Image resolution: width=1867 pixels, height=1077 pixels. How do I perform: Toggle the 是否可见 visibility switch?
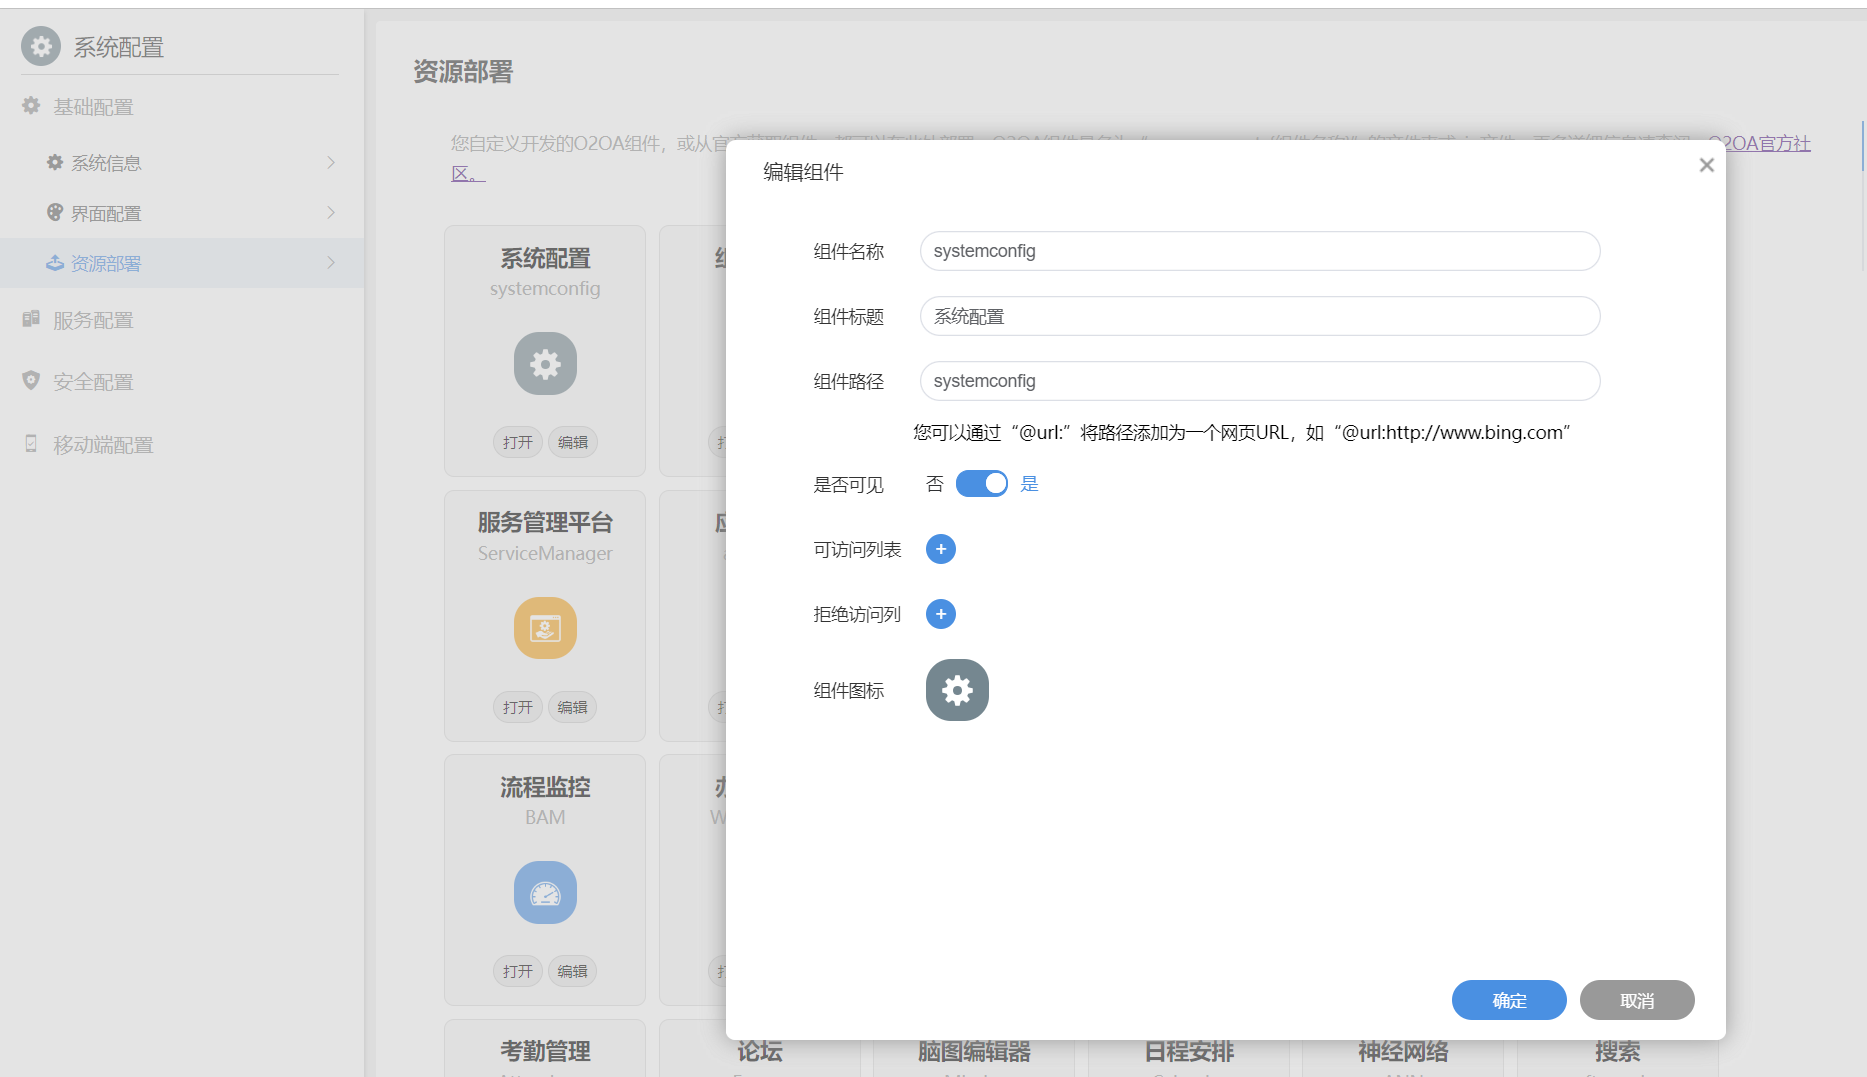pyautogui.click(x=981, y=484)
